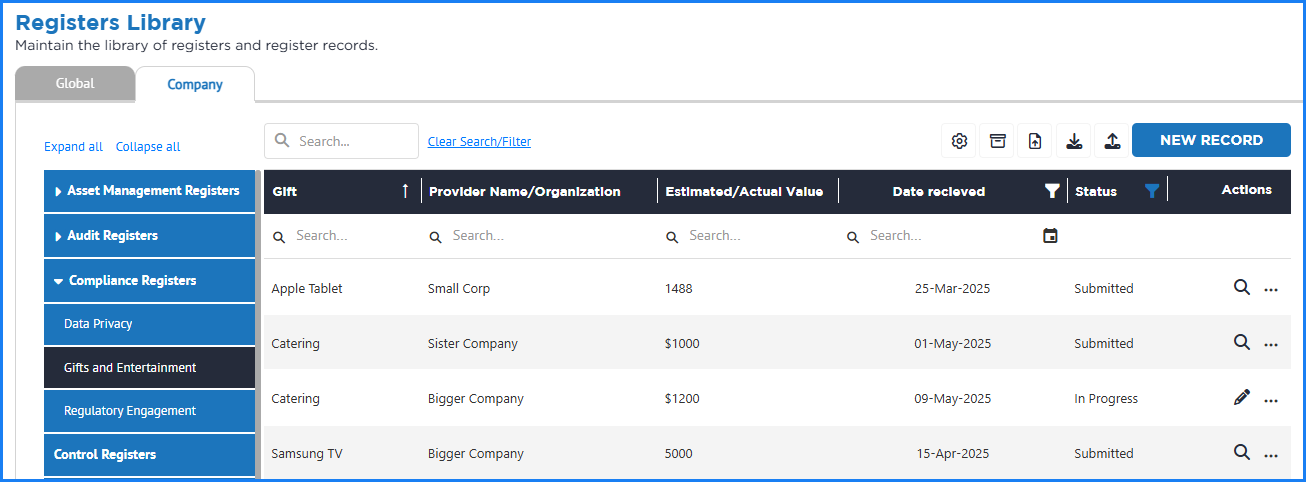The height and width of the screenshot is (482, 1306).
Task: Open the settings gear in toolbar
Action: pyautogui.click(x=959, y=141)
